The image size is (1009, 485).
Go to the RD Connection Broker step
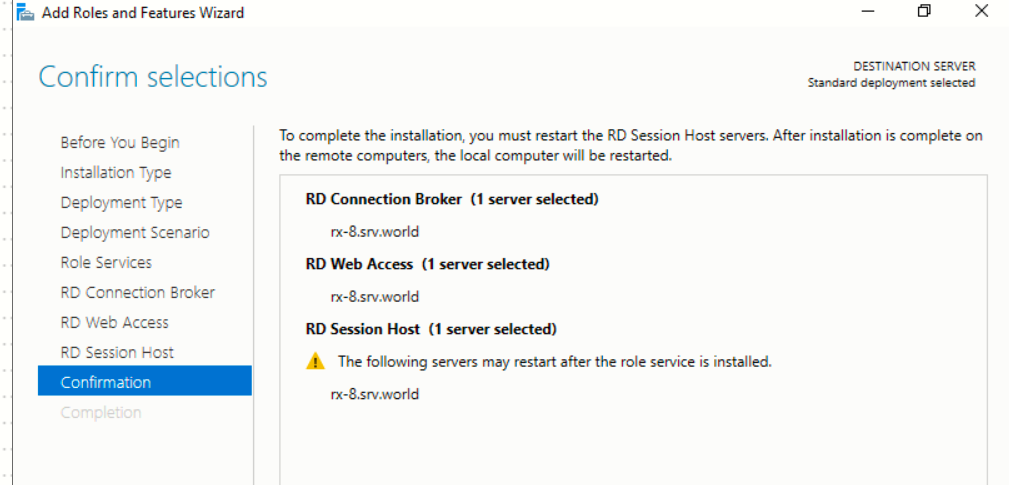[137, 293]
